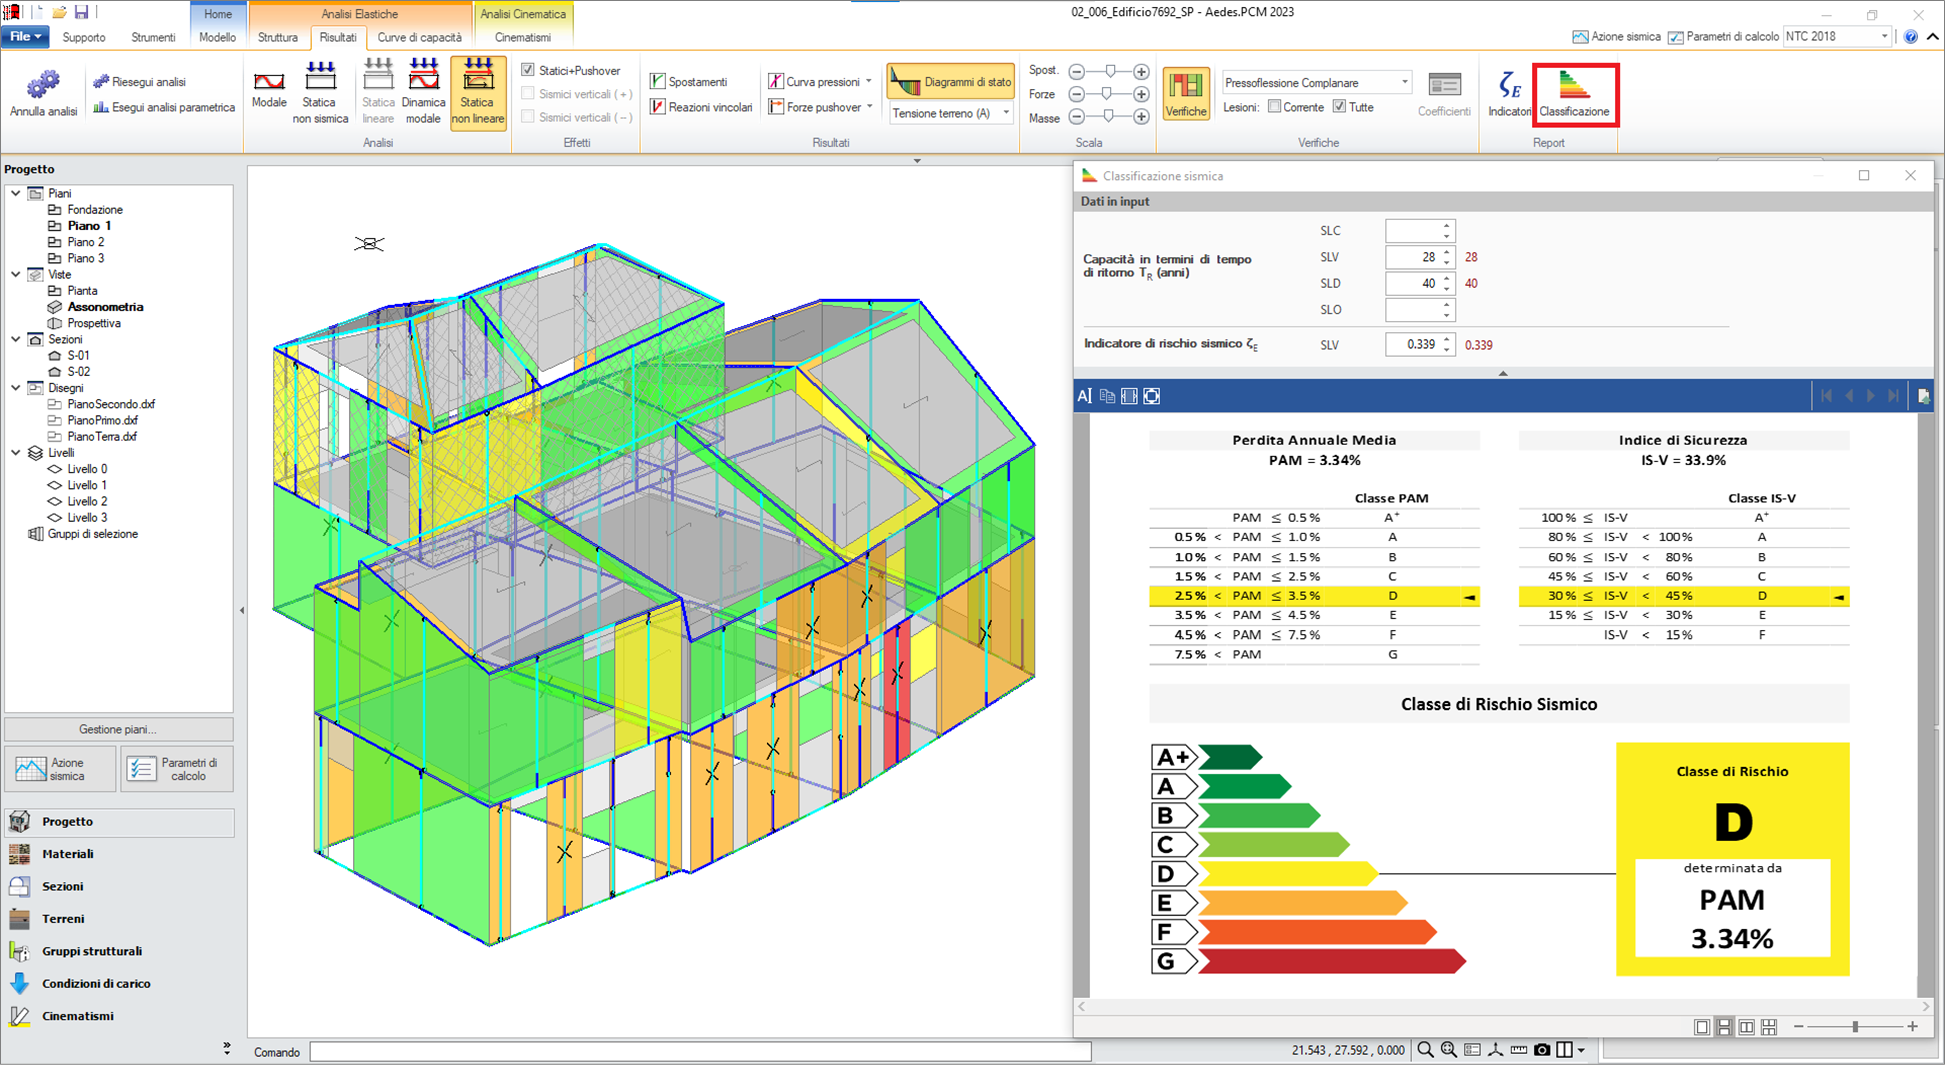Click the Gestione piani button

118,729
